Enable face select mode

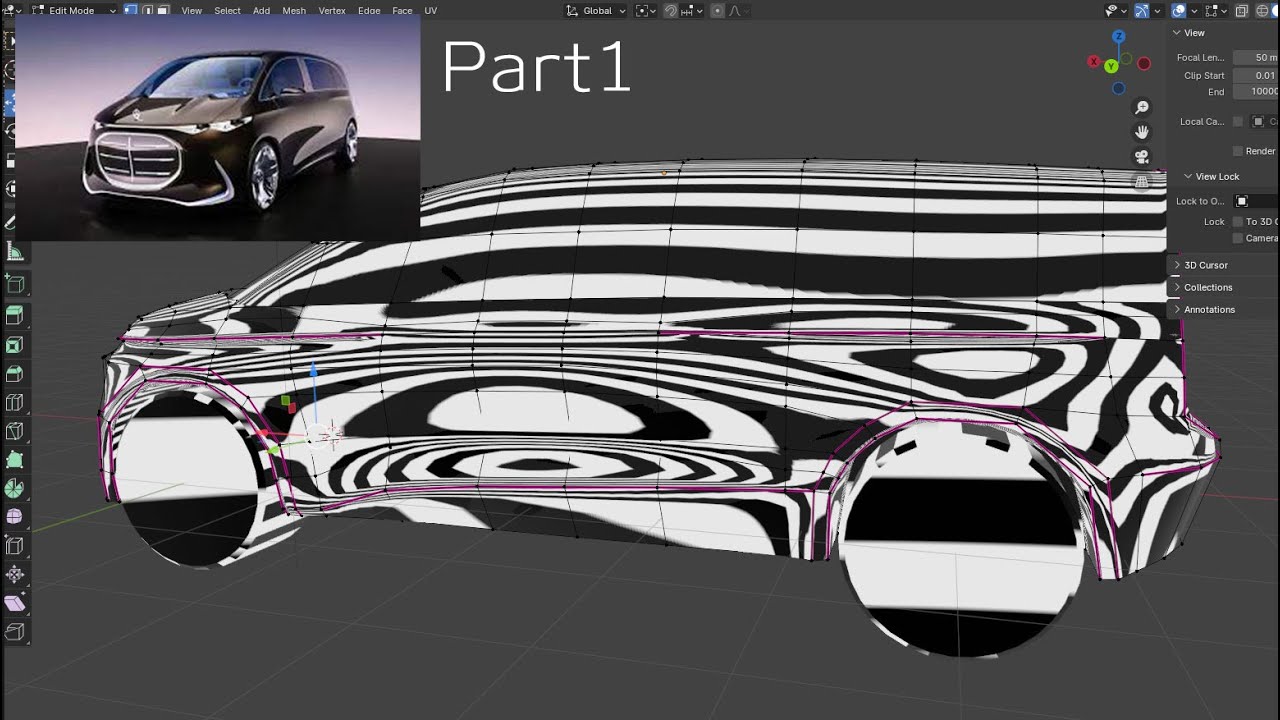pyautogui.click(x=162, y=10)
